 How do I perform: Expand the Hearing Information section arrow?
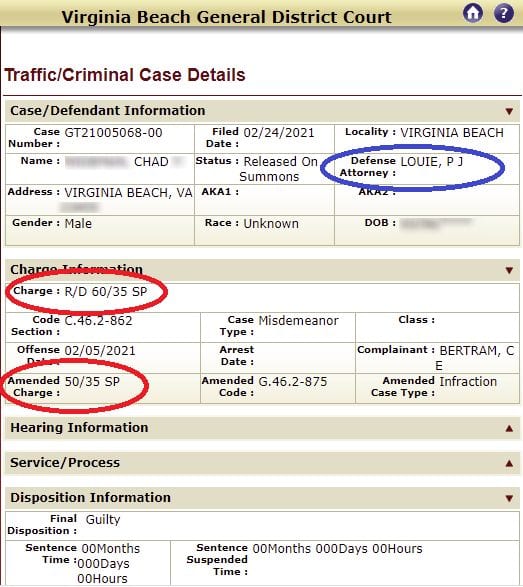click(x=509, y=428)
